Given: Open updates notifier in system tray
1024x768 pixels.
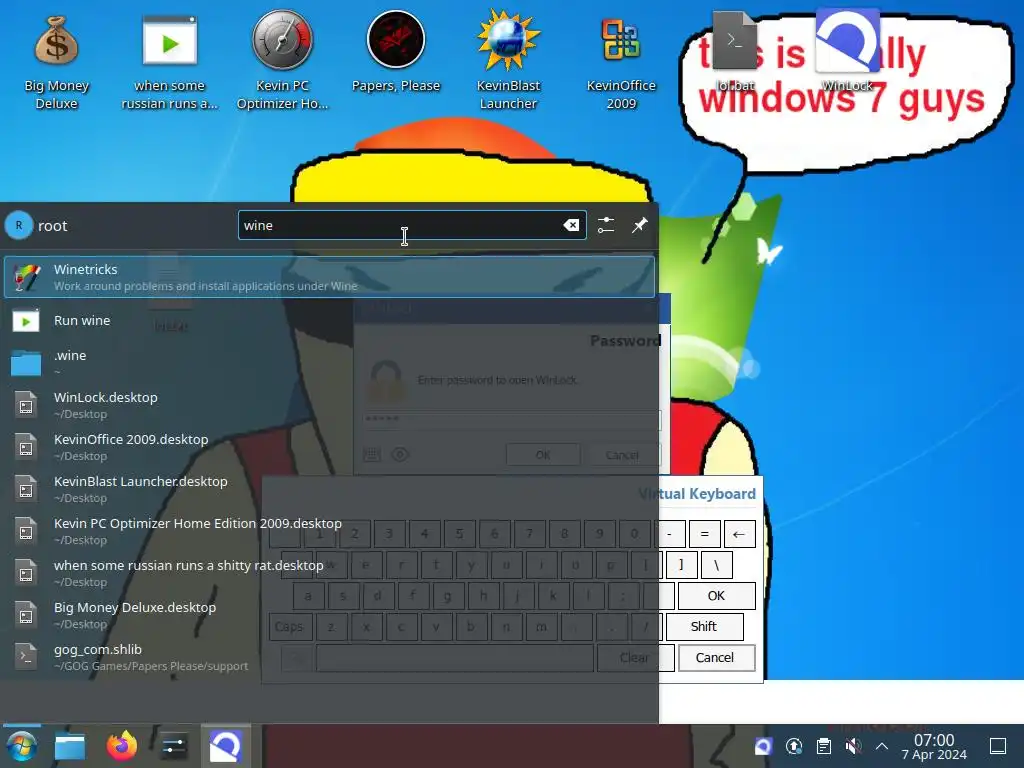Looking at the screenshot, I should pyautogui.click(x=794, y=746).
